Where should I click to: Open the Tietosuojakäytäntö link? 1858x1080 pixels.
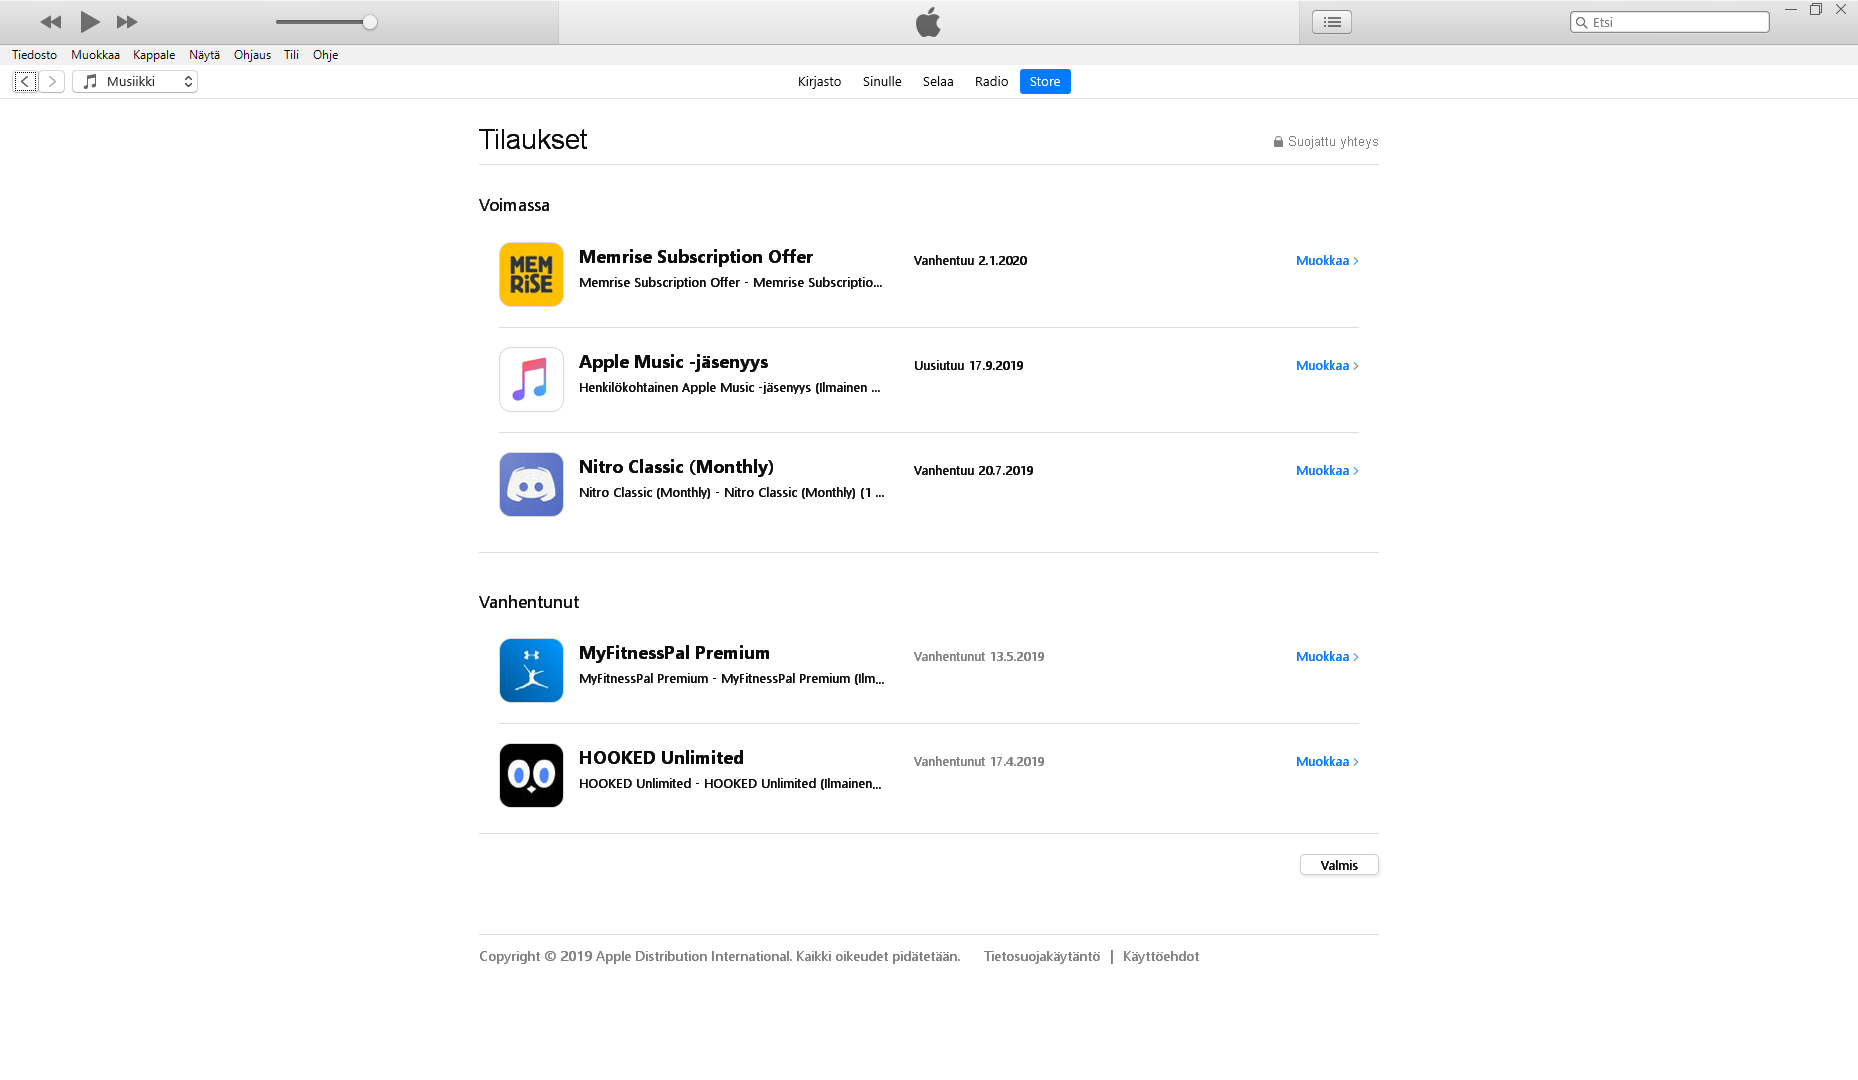[x=1041, y=956]
